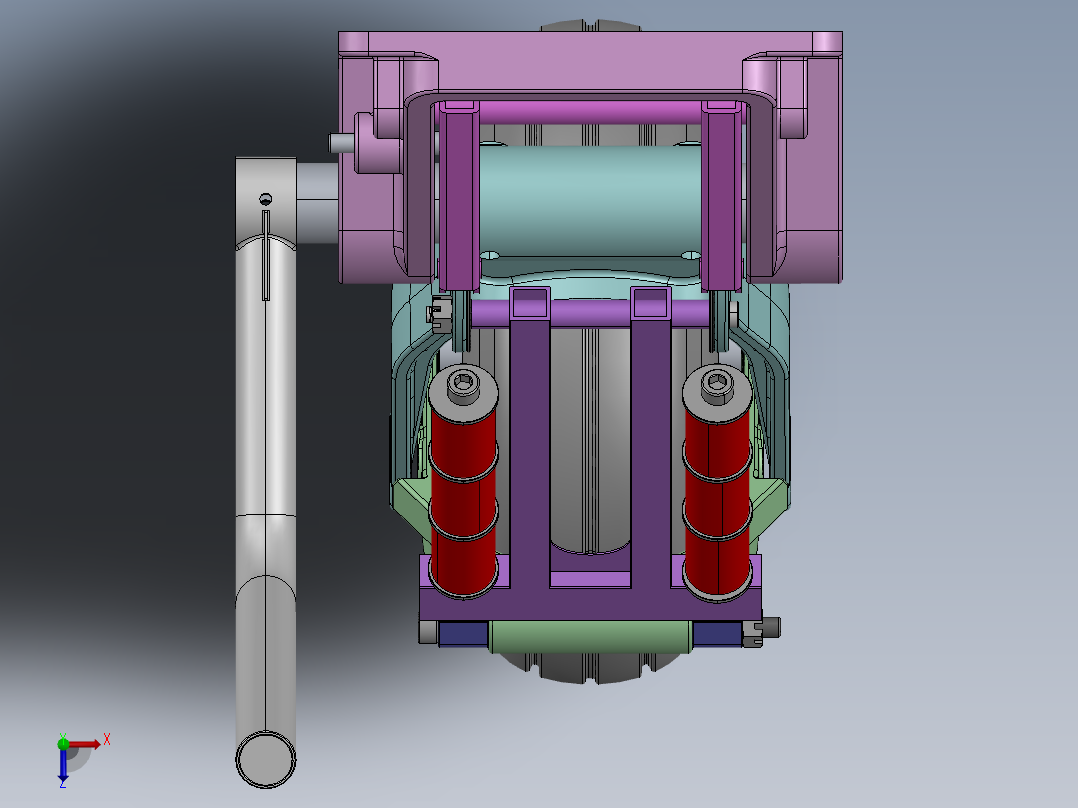Select the green roller at the bottom
Image resolution: width=1078 pixels, height=808 pixels.
(x=590, y=635)
